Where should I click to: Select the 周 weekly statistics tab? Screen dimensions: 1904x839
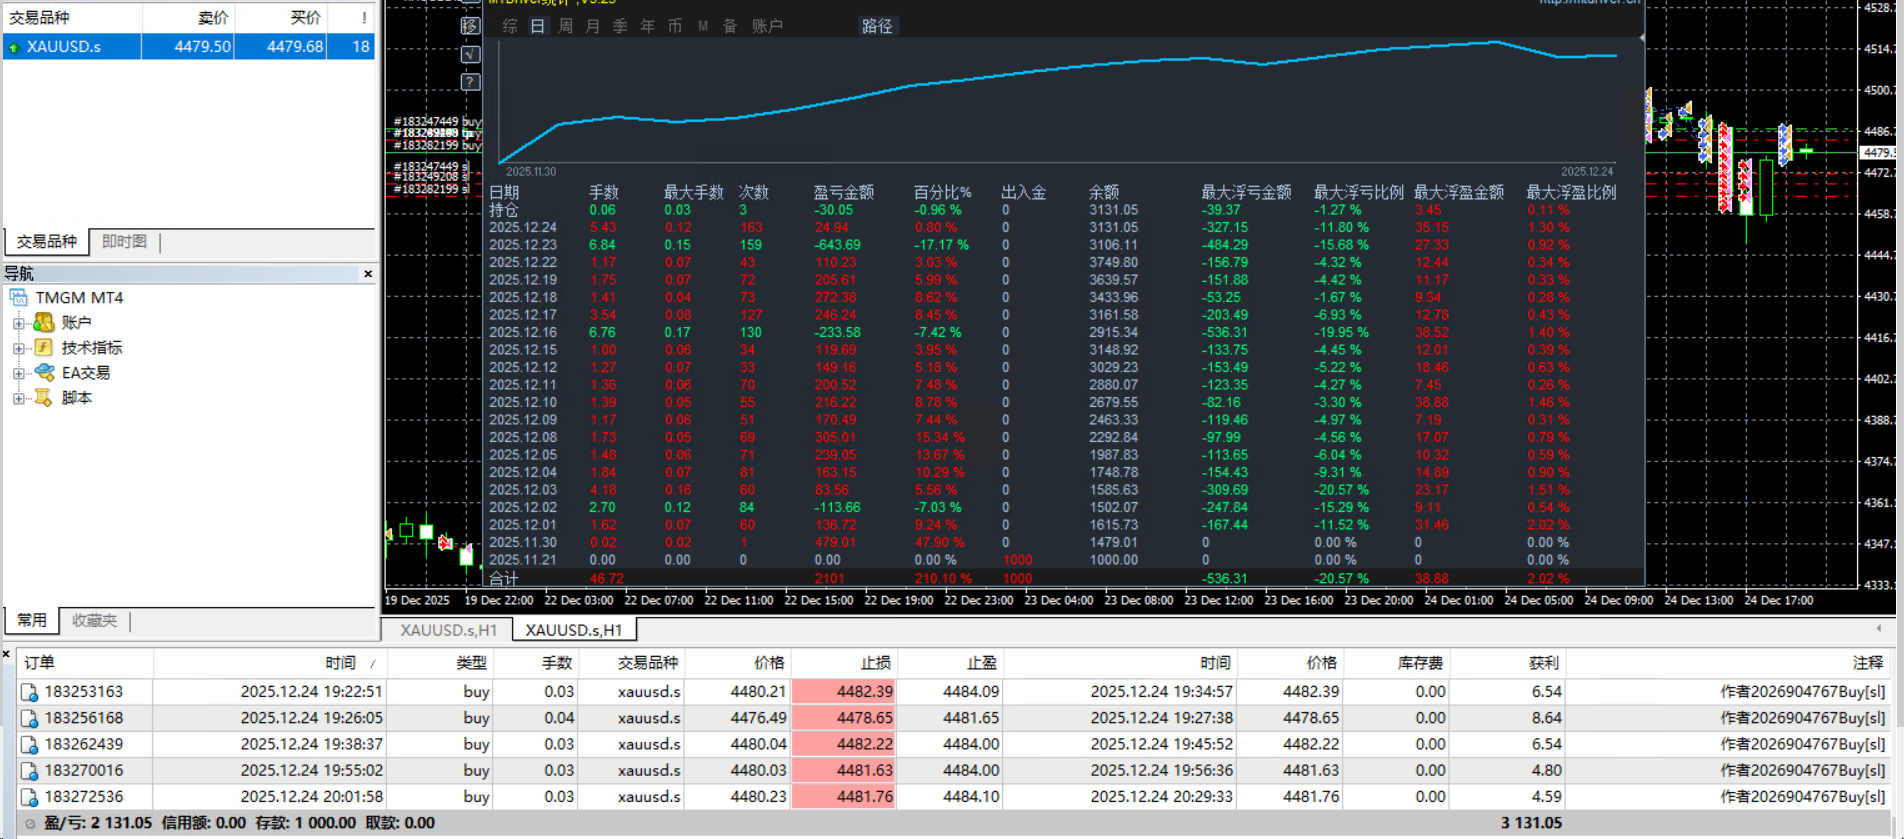point(565,26)
